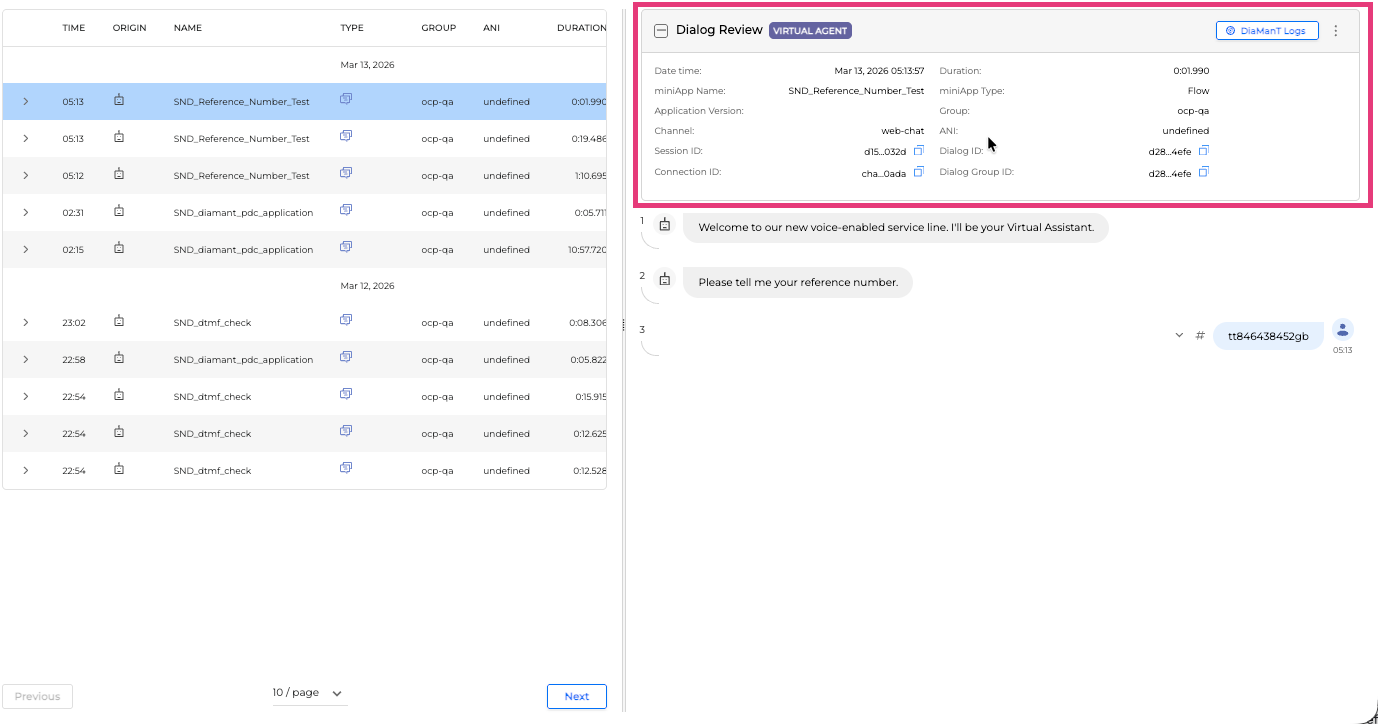Expand the 22:58 SND_diamant_pdc_application row
The width and height of the screenshot is (1378, 724).
point(26,360)
